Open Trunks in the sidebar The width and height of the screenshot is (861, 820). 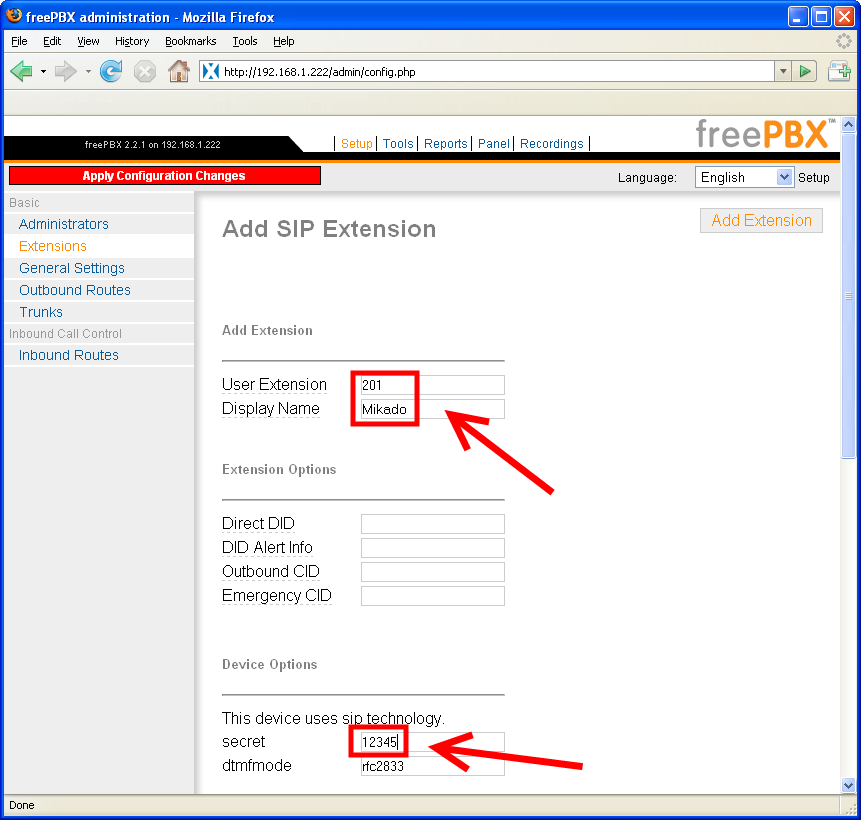point(41,312)
